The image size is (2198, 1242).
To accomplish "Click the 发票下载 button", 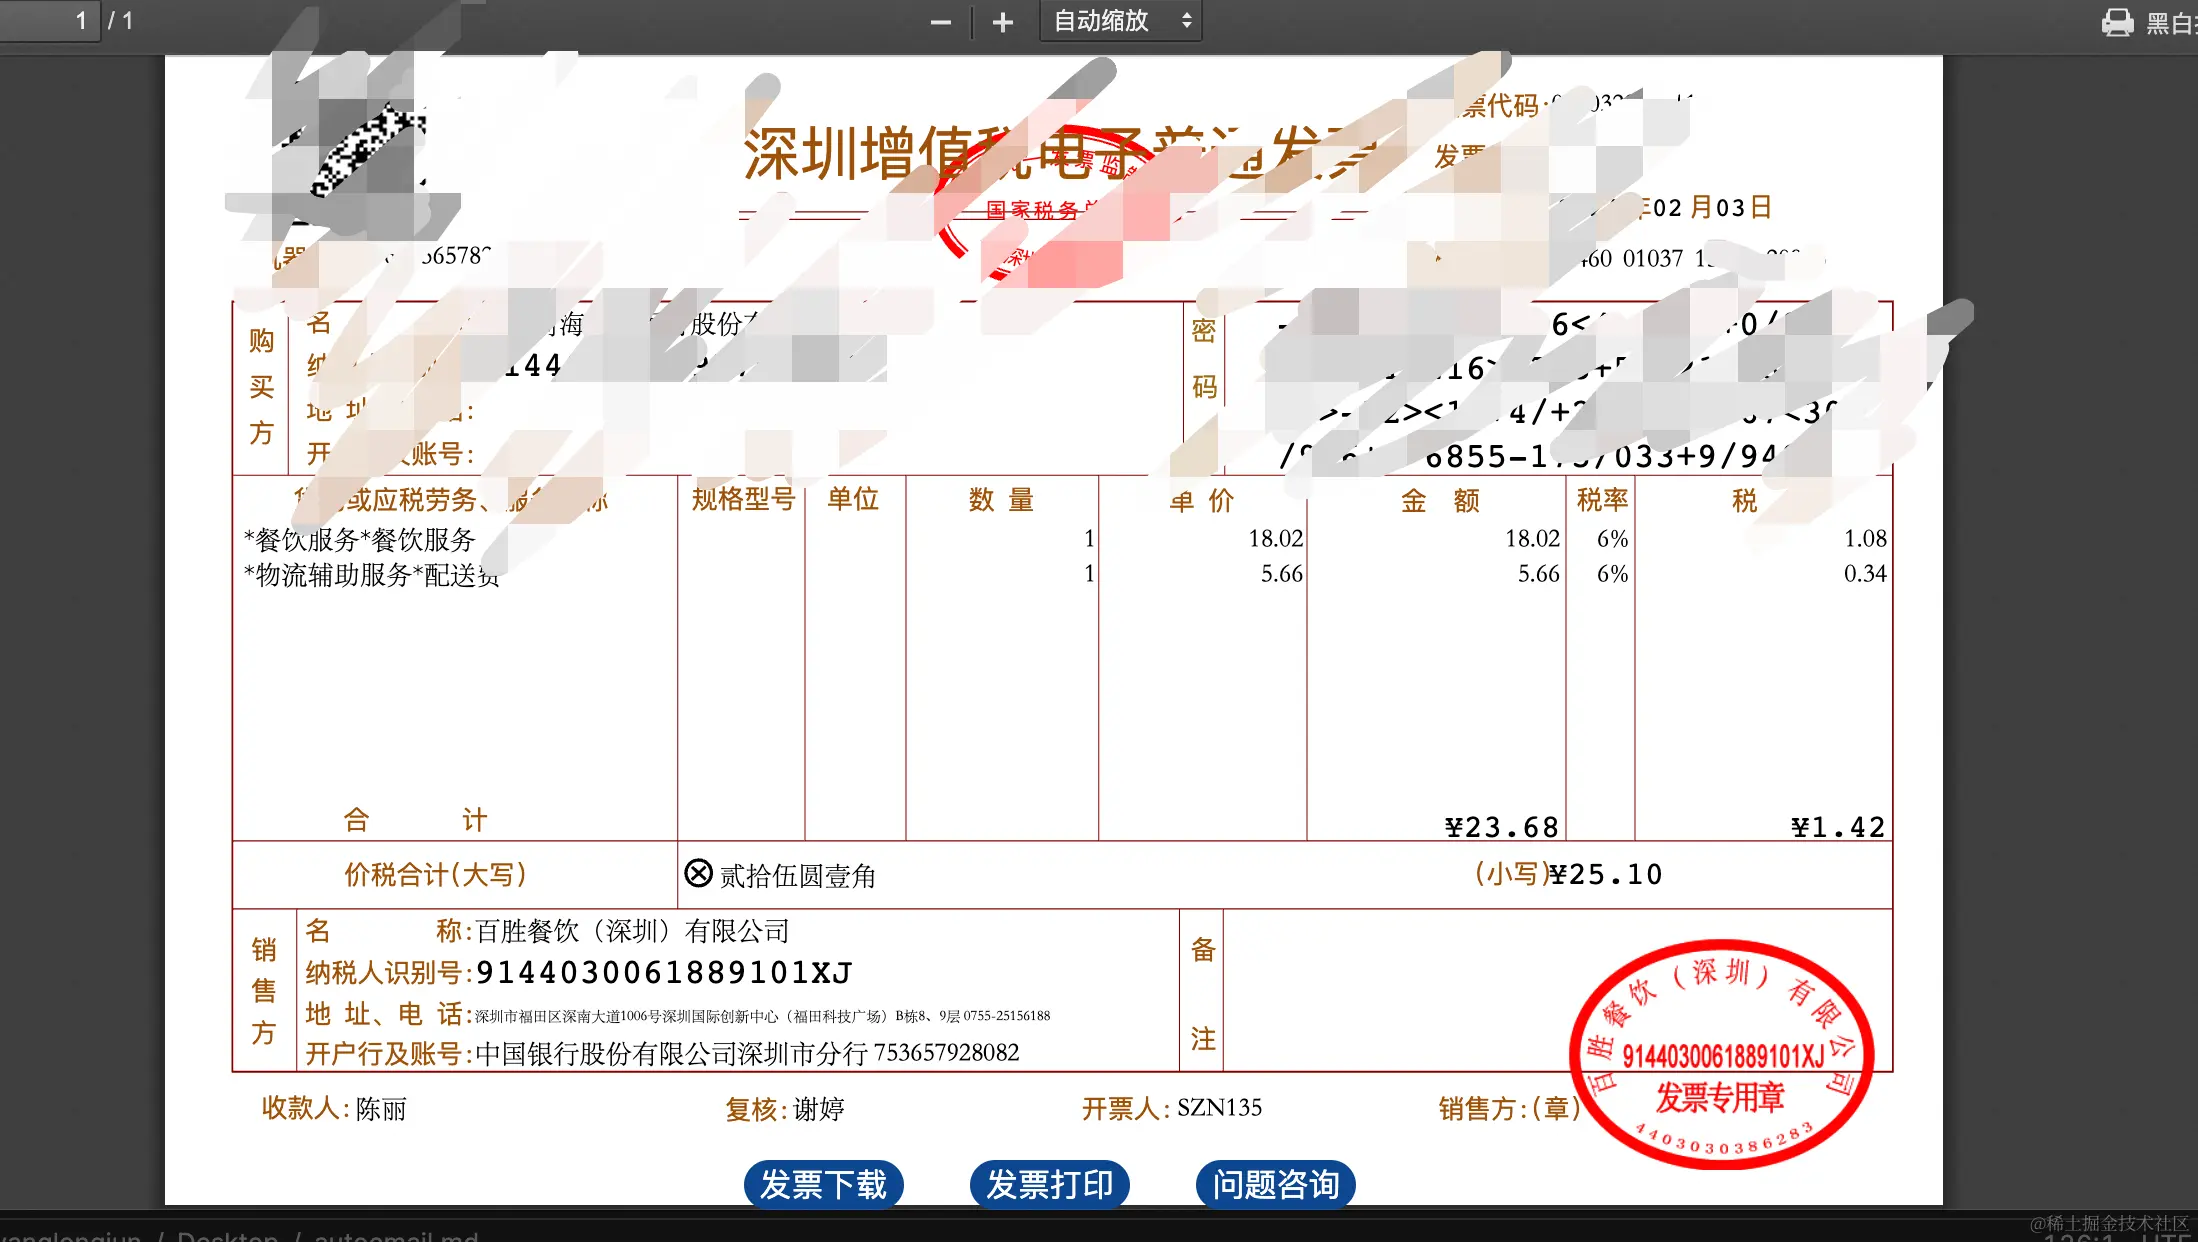I will [823, 1184].
